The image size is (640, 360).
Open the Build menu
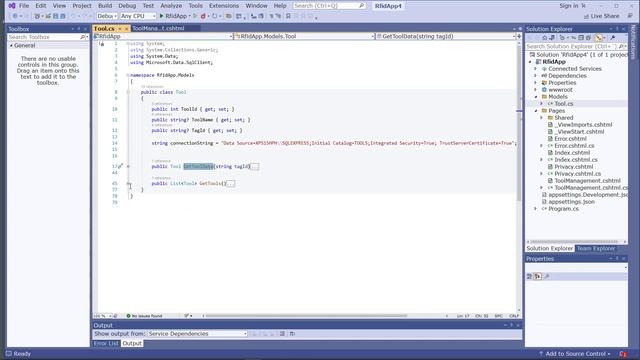(105, 6)
